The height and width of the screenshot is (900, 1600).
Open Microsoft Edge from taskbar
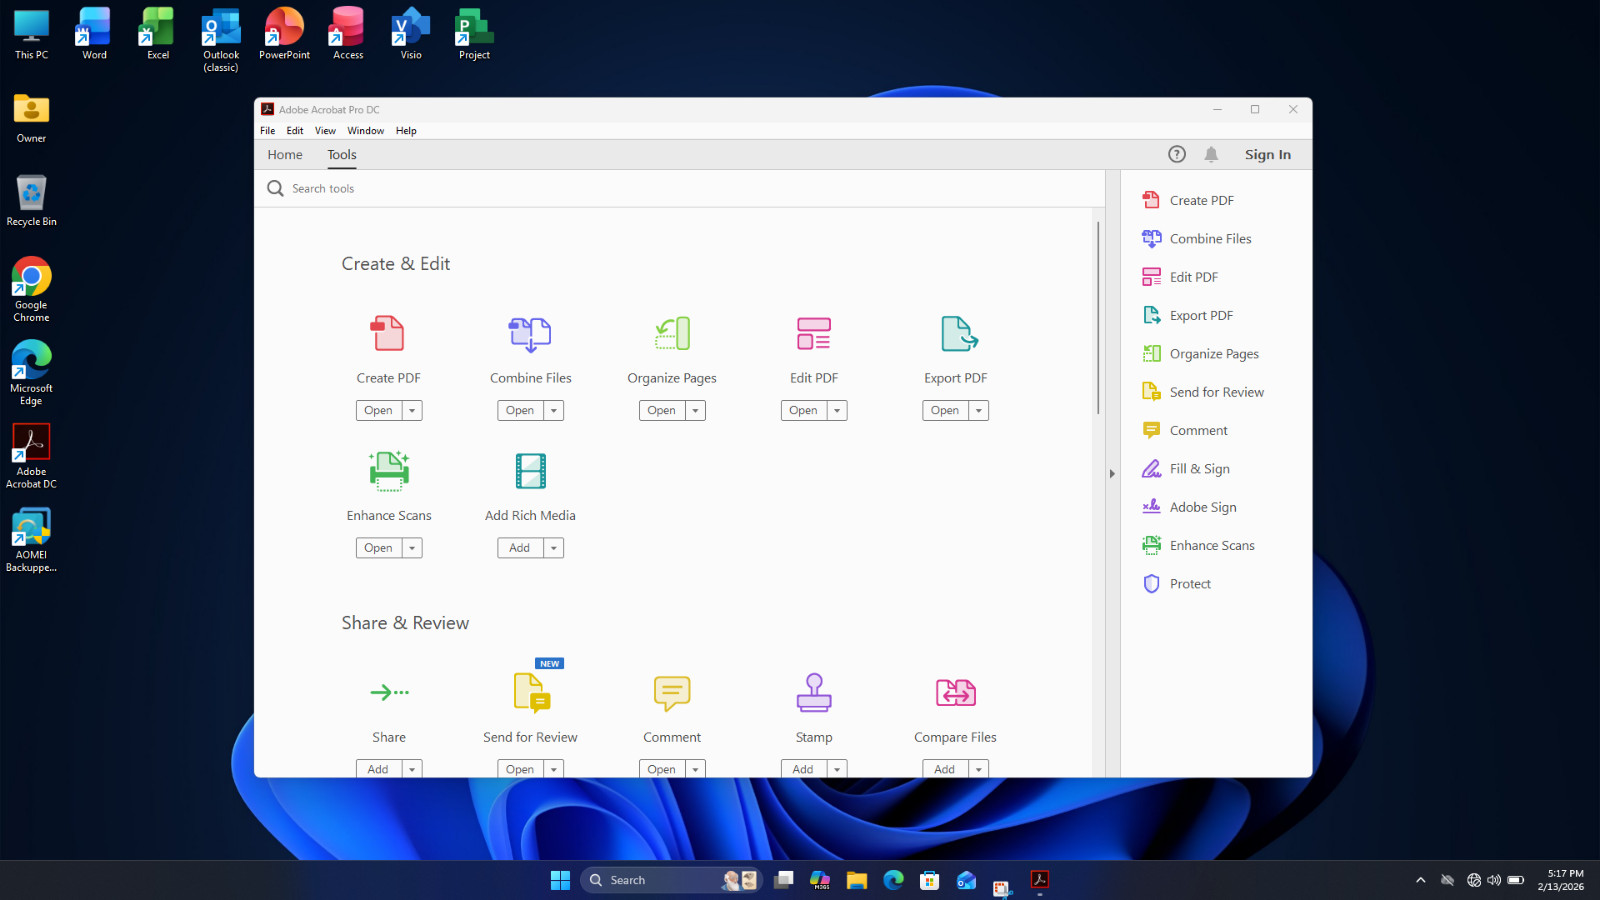point(893,880)
